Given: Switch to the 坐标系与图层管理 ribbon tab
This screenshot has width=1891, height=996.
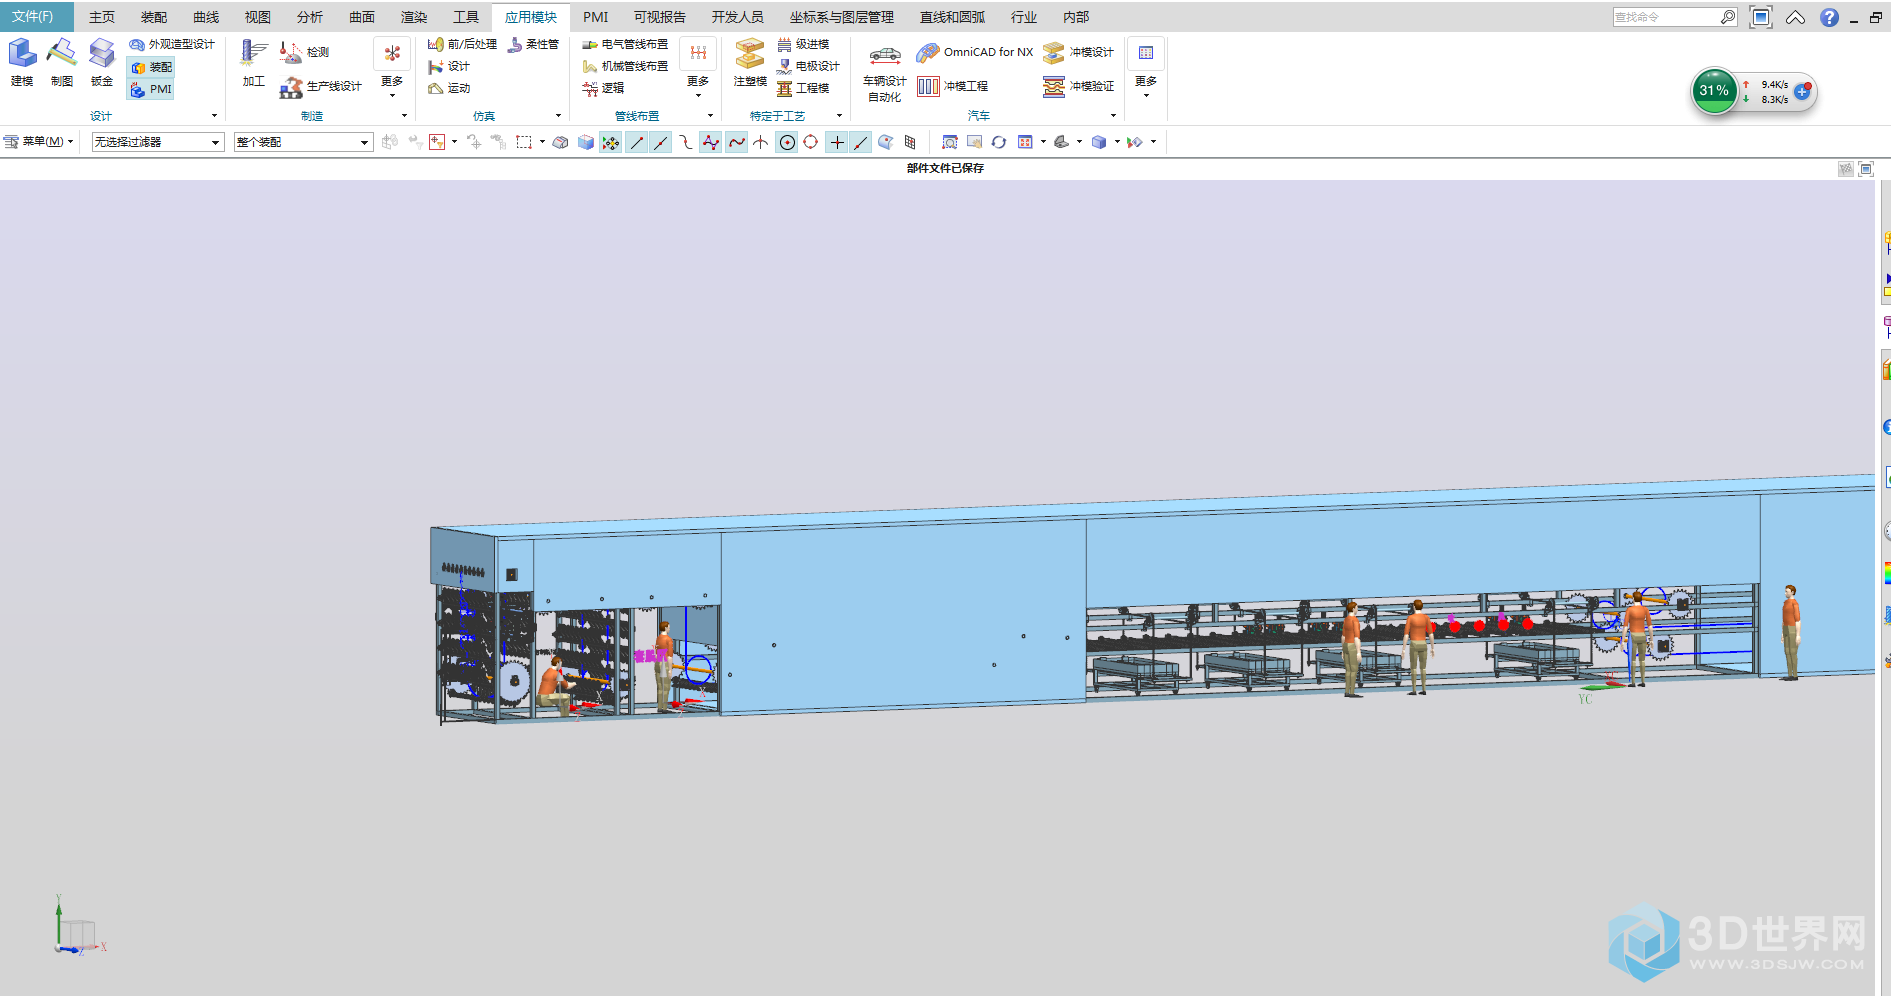Looking at the screenshot, I should [842, 17].
